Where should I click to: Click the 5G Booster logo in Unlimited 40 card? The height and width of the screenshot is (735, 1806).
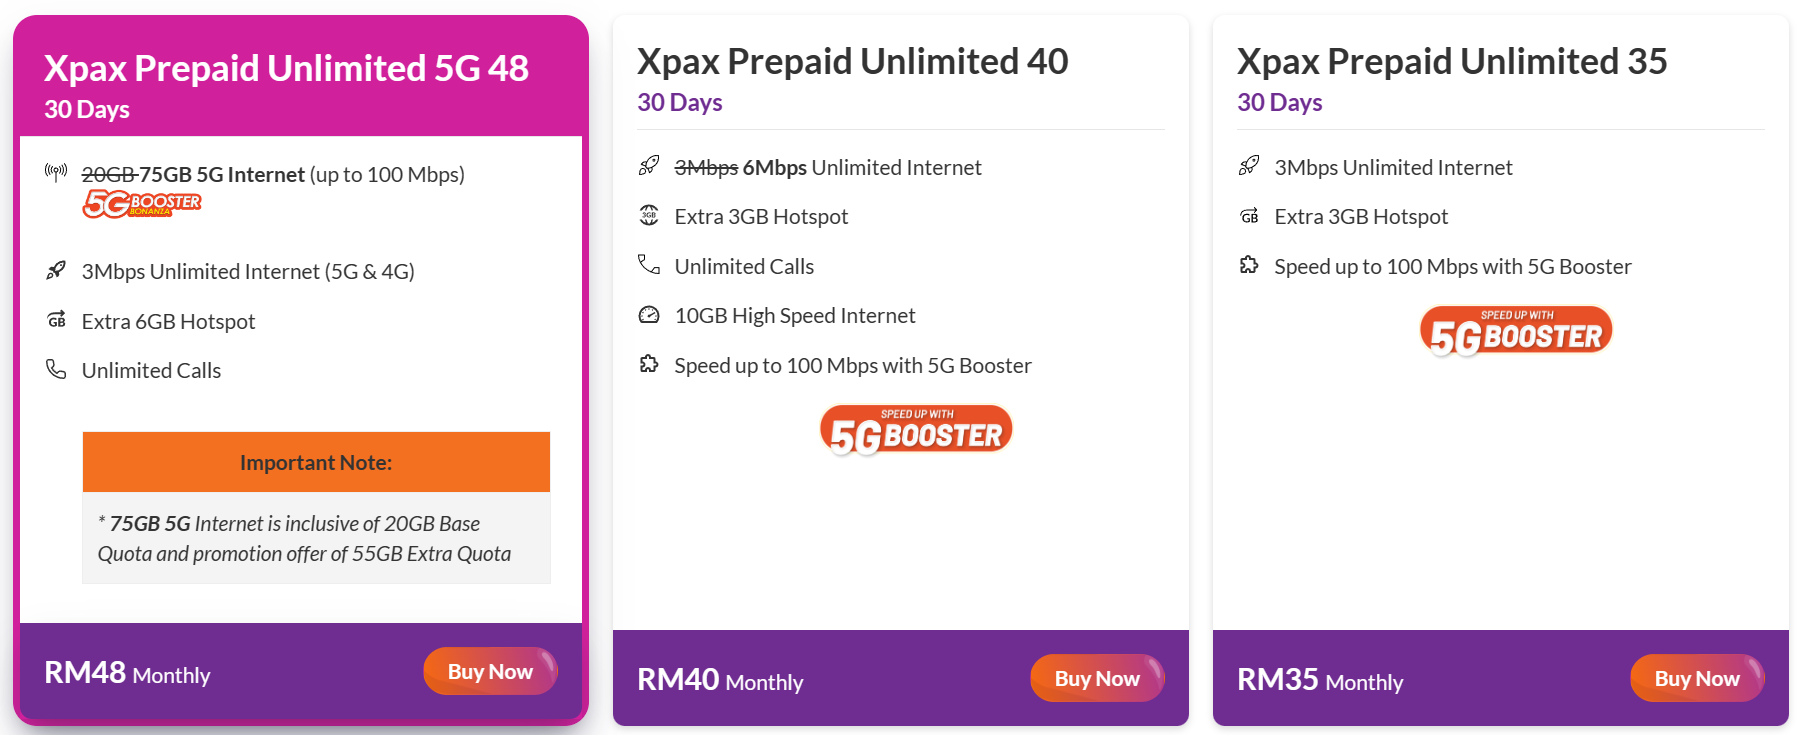[x=916, y=430]
